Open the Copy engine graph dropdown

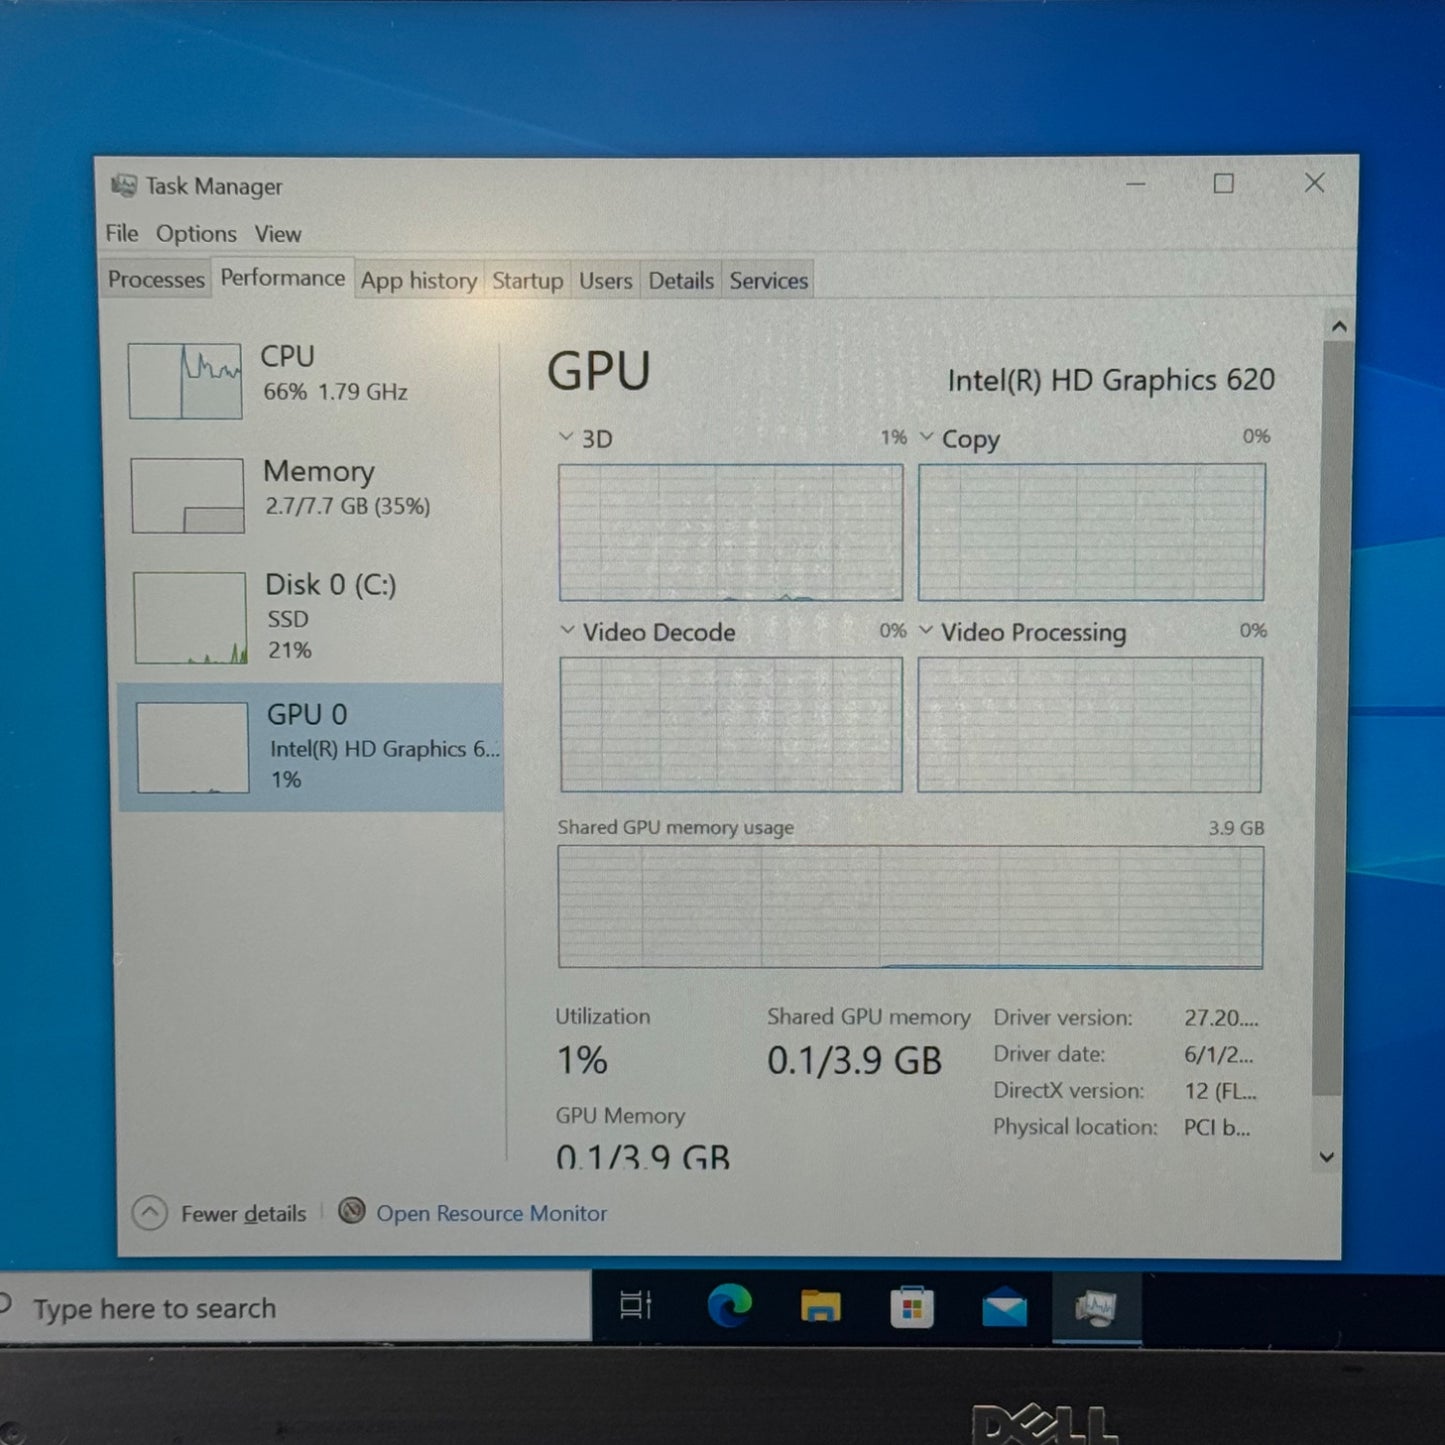(926, 437)
